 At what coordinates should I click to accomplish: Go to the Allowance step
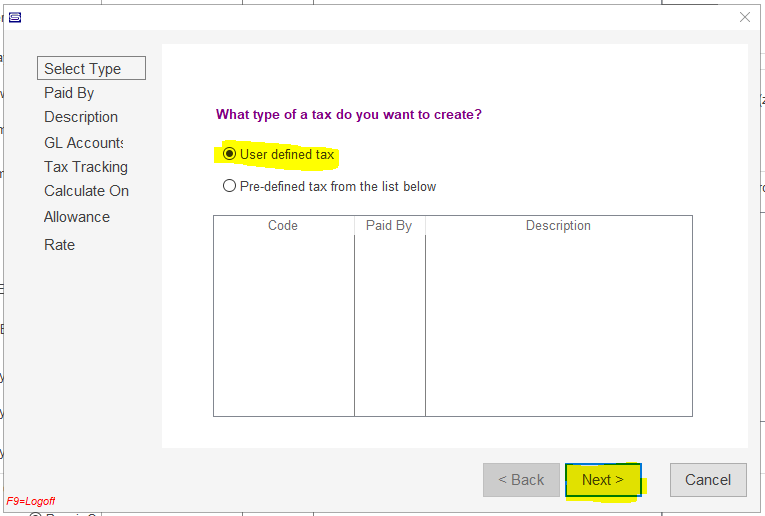77,217
